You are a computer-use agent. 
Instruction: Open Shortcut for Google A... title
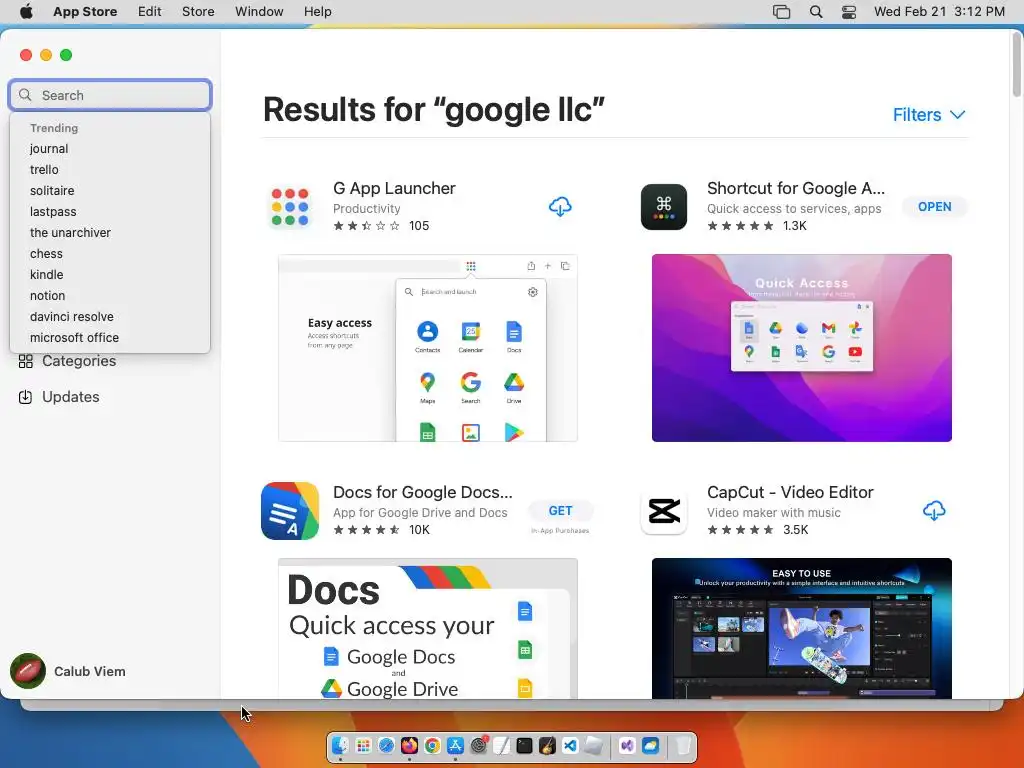[795, 189]
